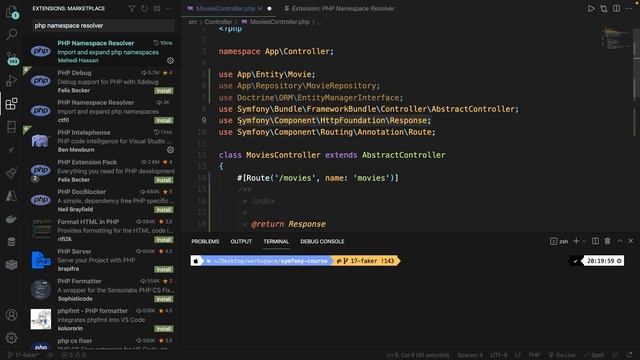Open the Manage gear at the activity bar bottom

[x=11, y=338]
